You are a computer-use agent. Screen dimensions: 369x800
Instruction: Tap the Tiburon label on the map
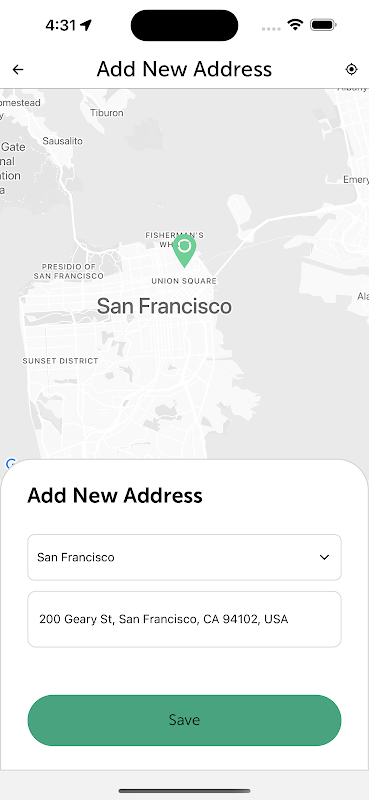pyautogui.click(x=107, y=113)
